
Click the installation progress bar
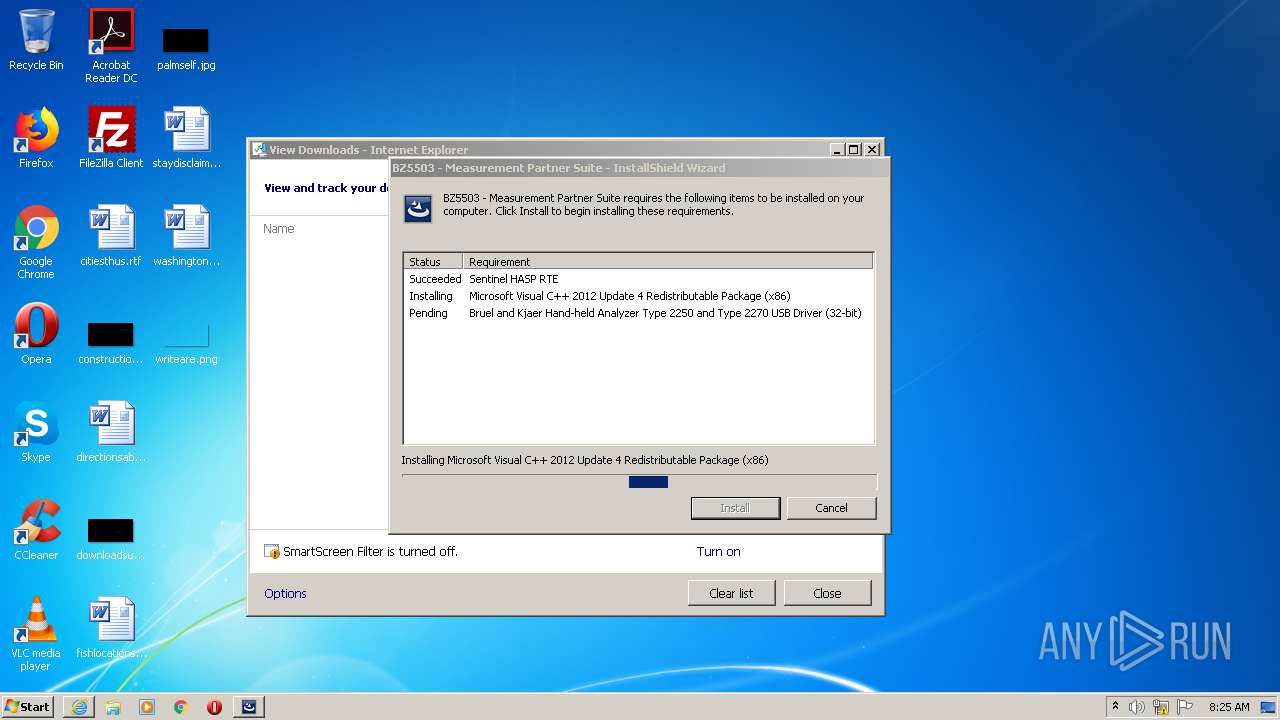coord(639,482)
